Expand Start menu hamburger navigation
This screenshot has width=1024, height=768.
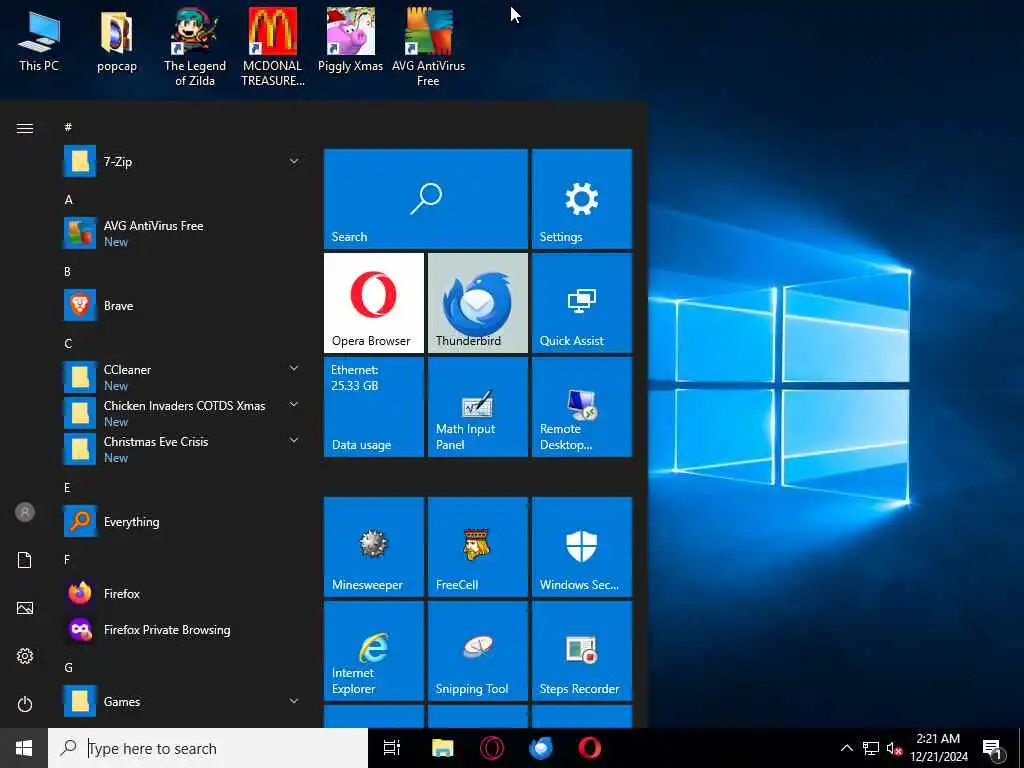[25, 128]
